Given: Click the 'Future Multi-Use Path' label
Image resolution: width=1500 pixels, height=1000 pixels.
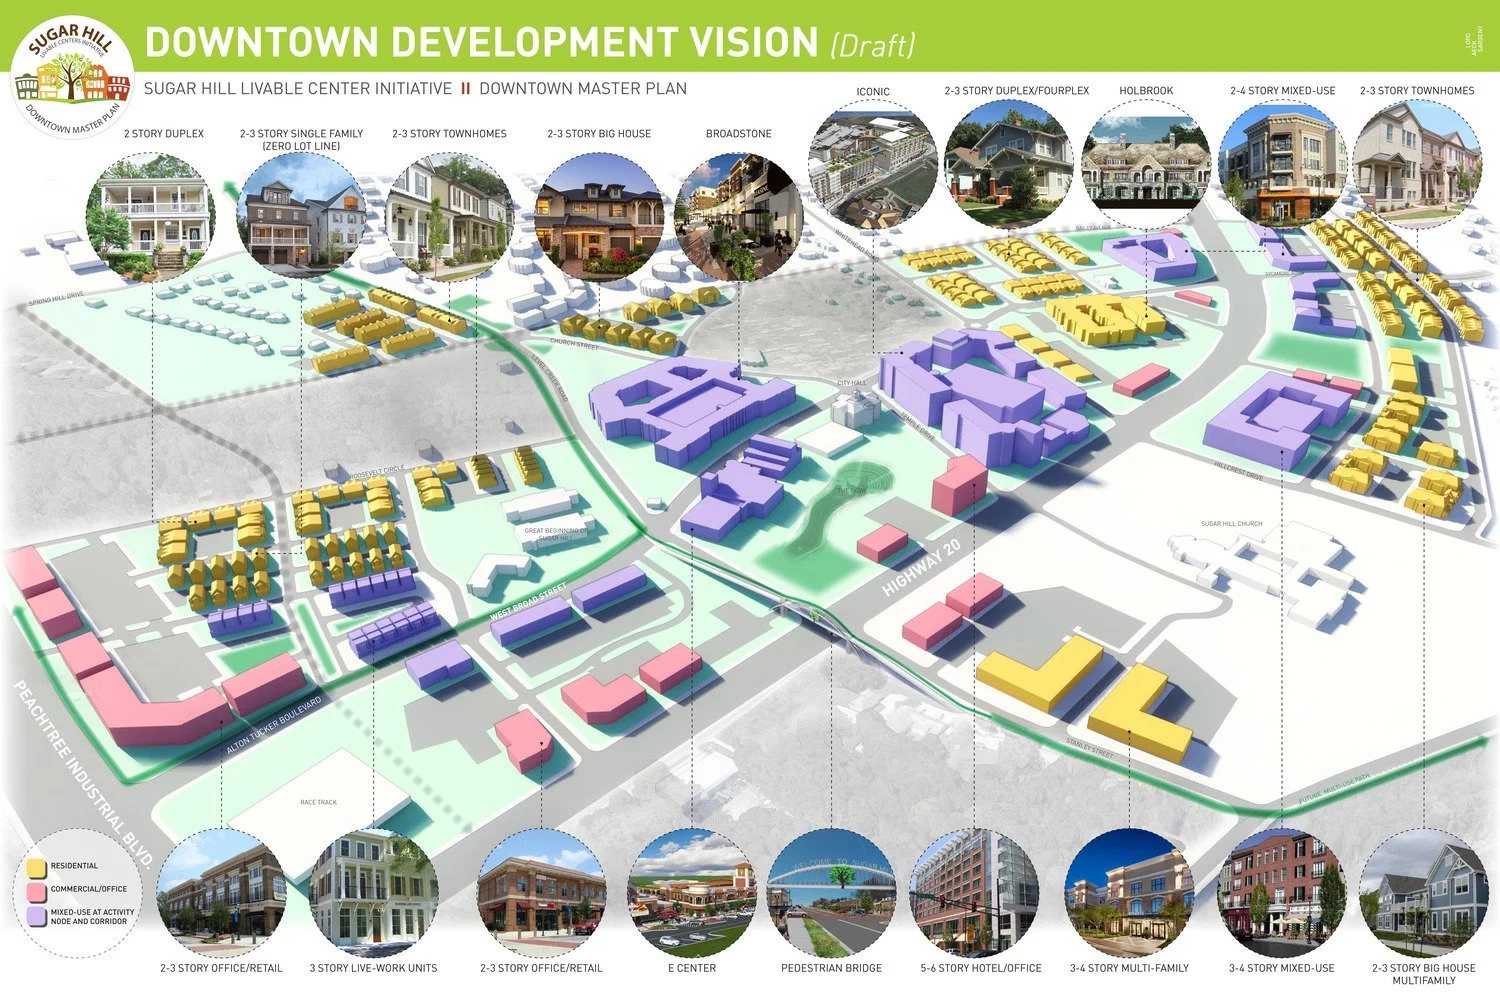Looking at the screenshot, I should [x=1334, y=790].
